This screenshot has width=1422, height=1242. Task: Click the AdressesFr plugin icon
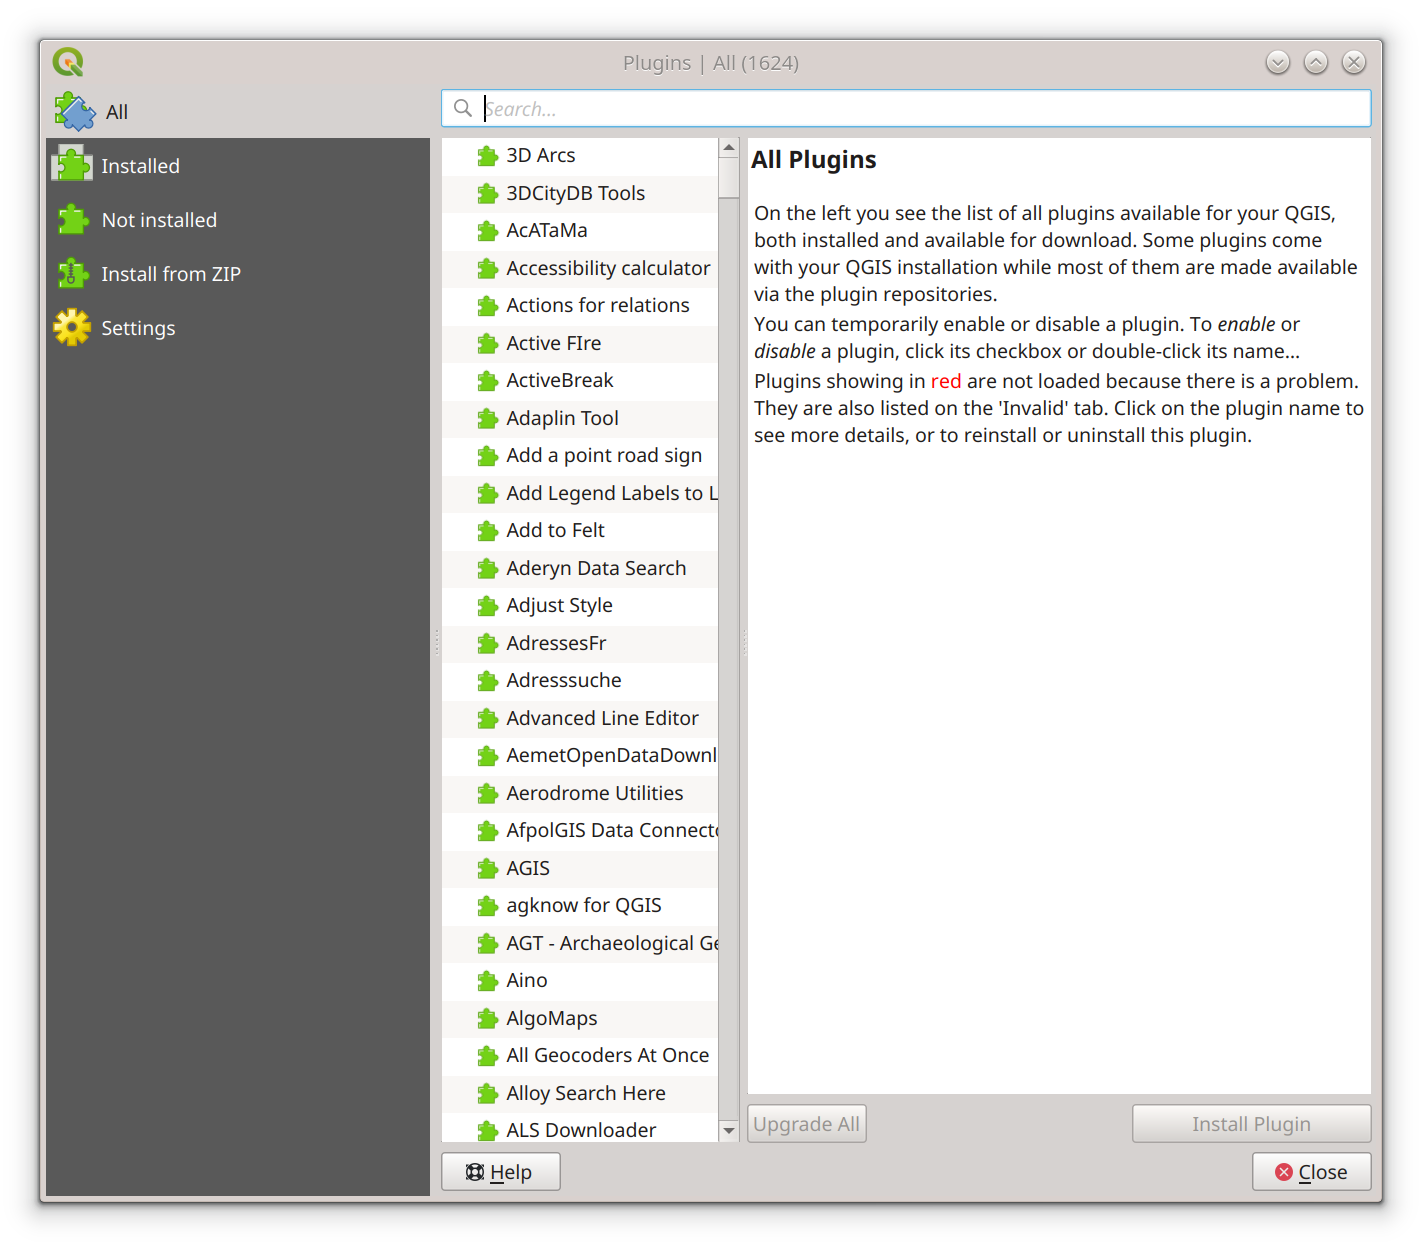(487, 643)
